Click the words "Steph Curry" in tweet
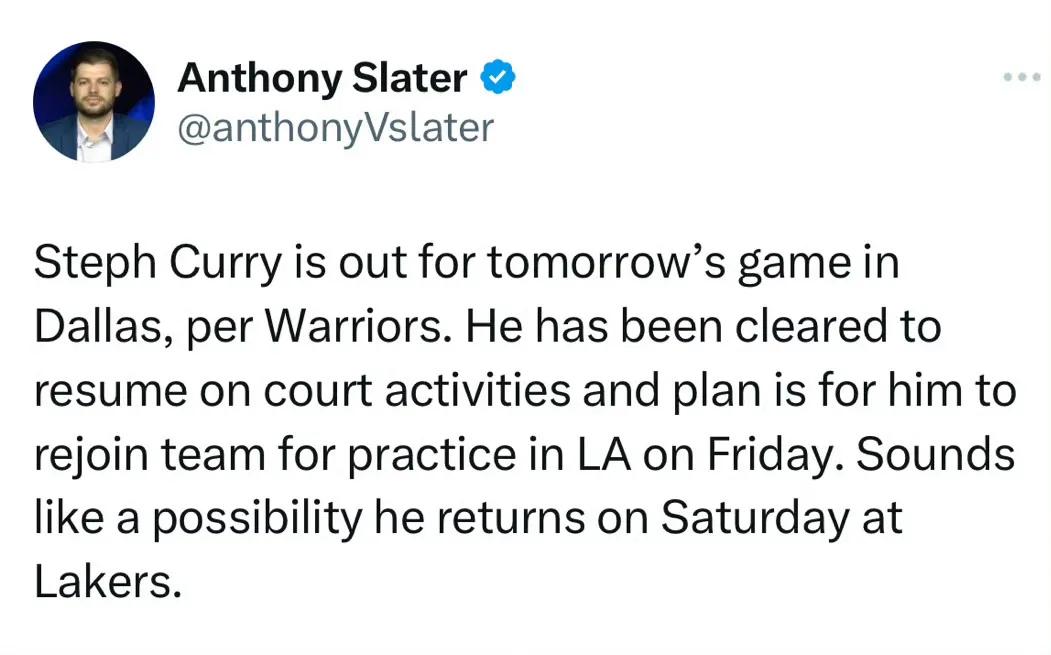Image resolution: width=1051 pixels, height=655 pixels. pos(158,263)
